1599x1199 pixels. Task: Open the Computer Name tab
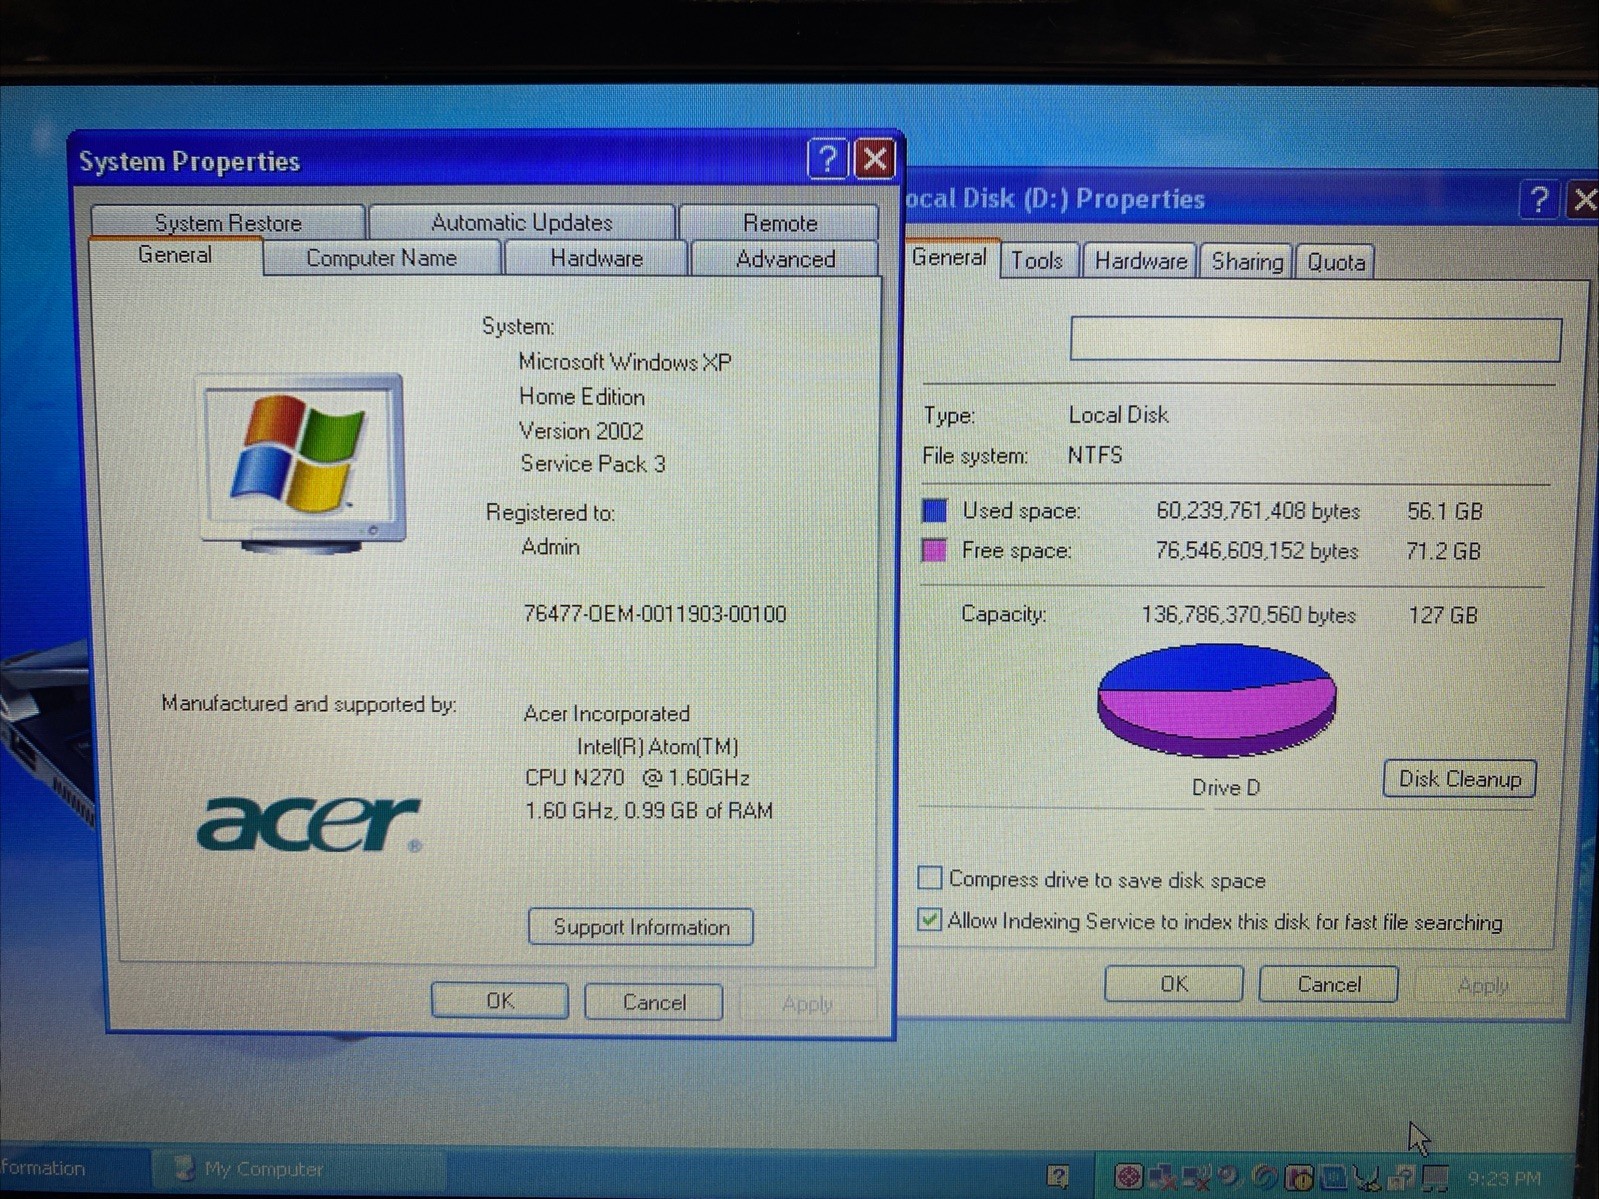point(381,258)
